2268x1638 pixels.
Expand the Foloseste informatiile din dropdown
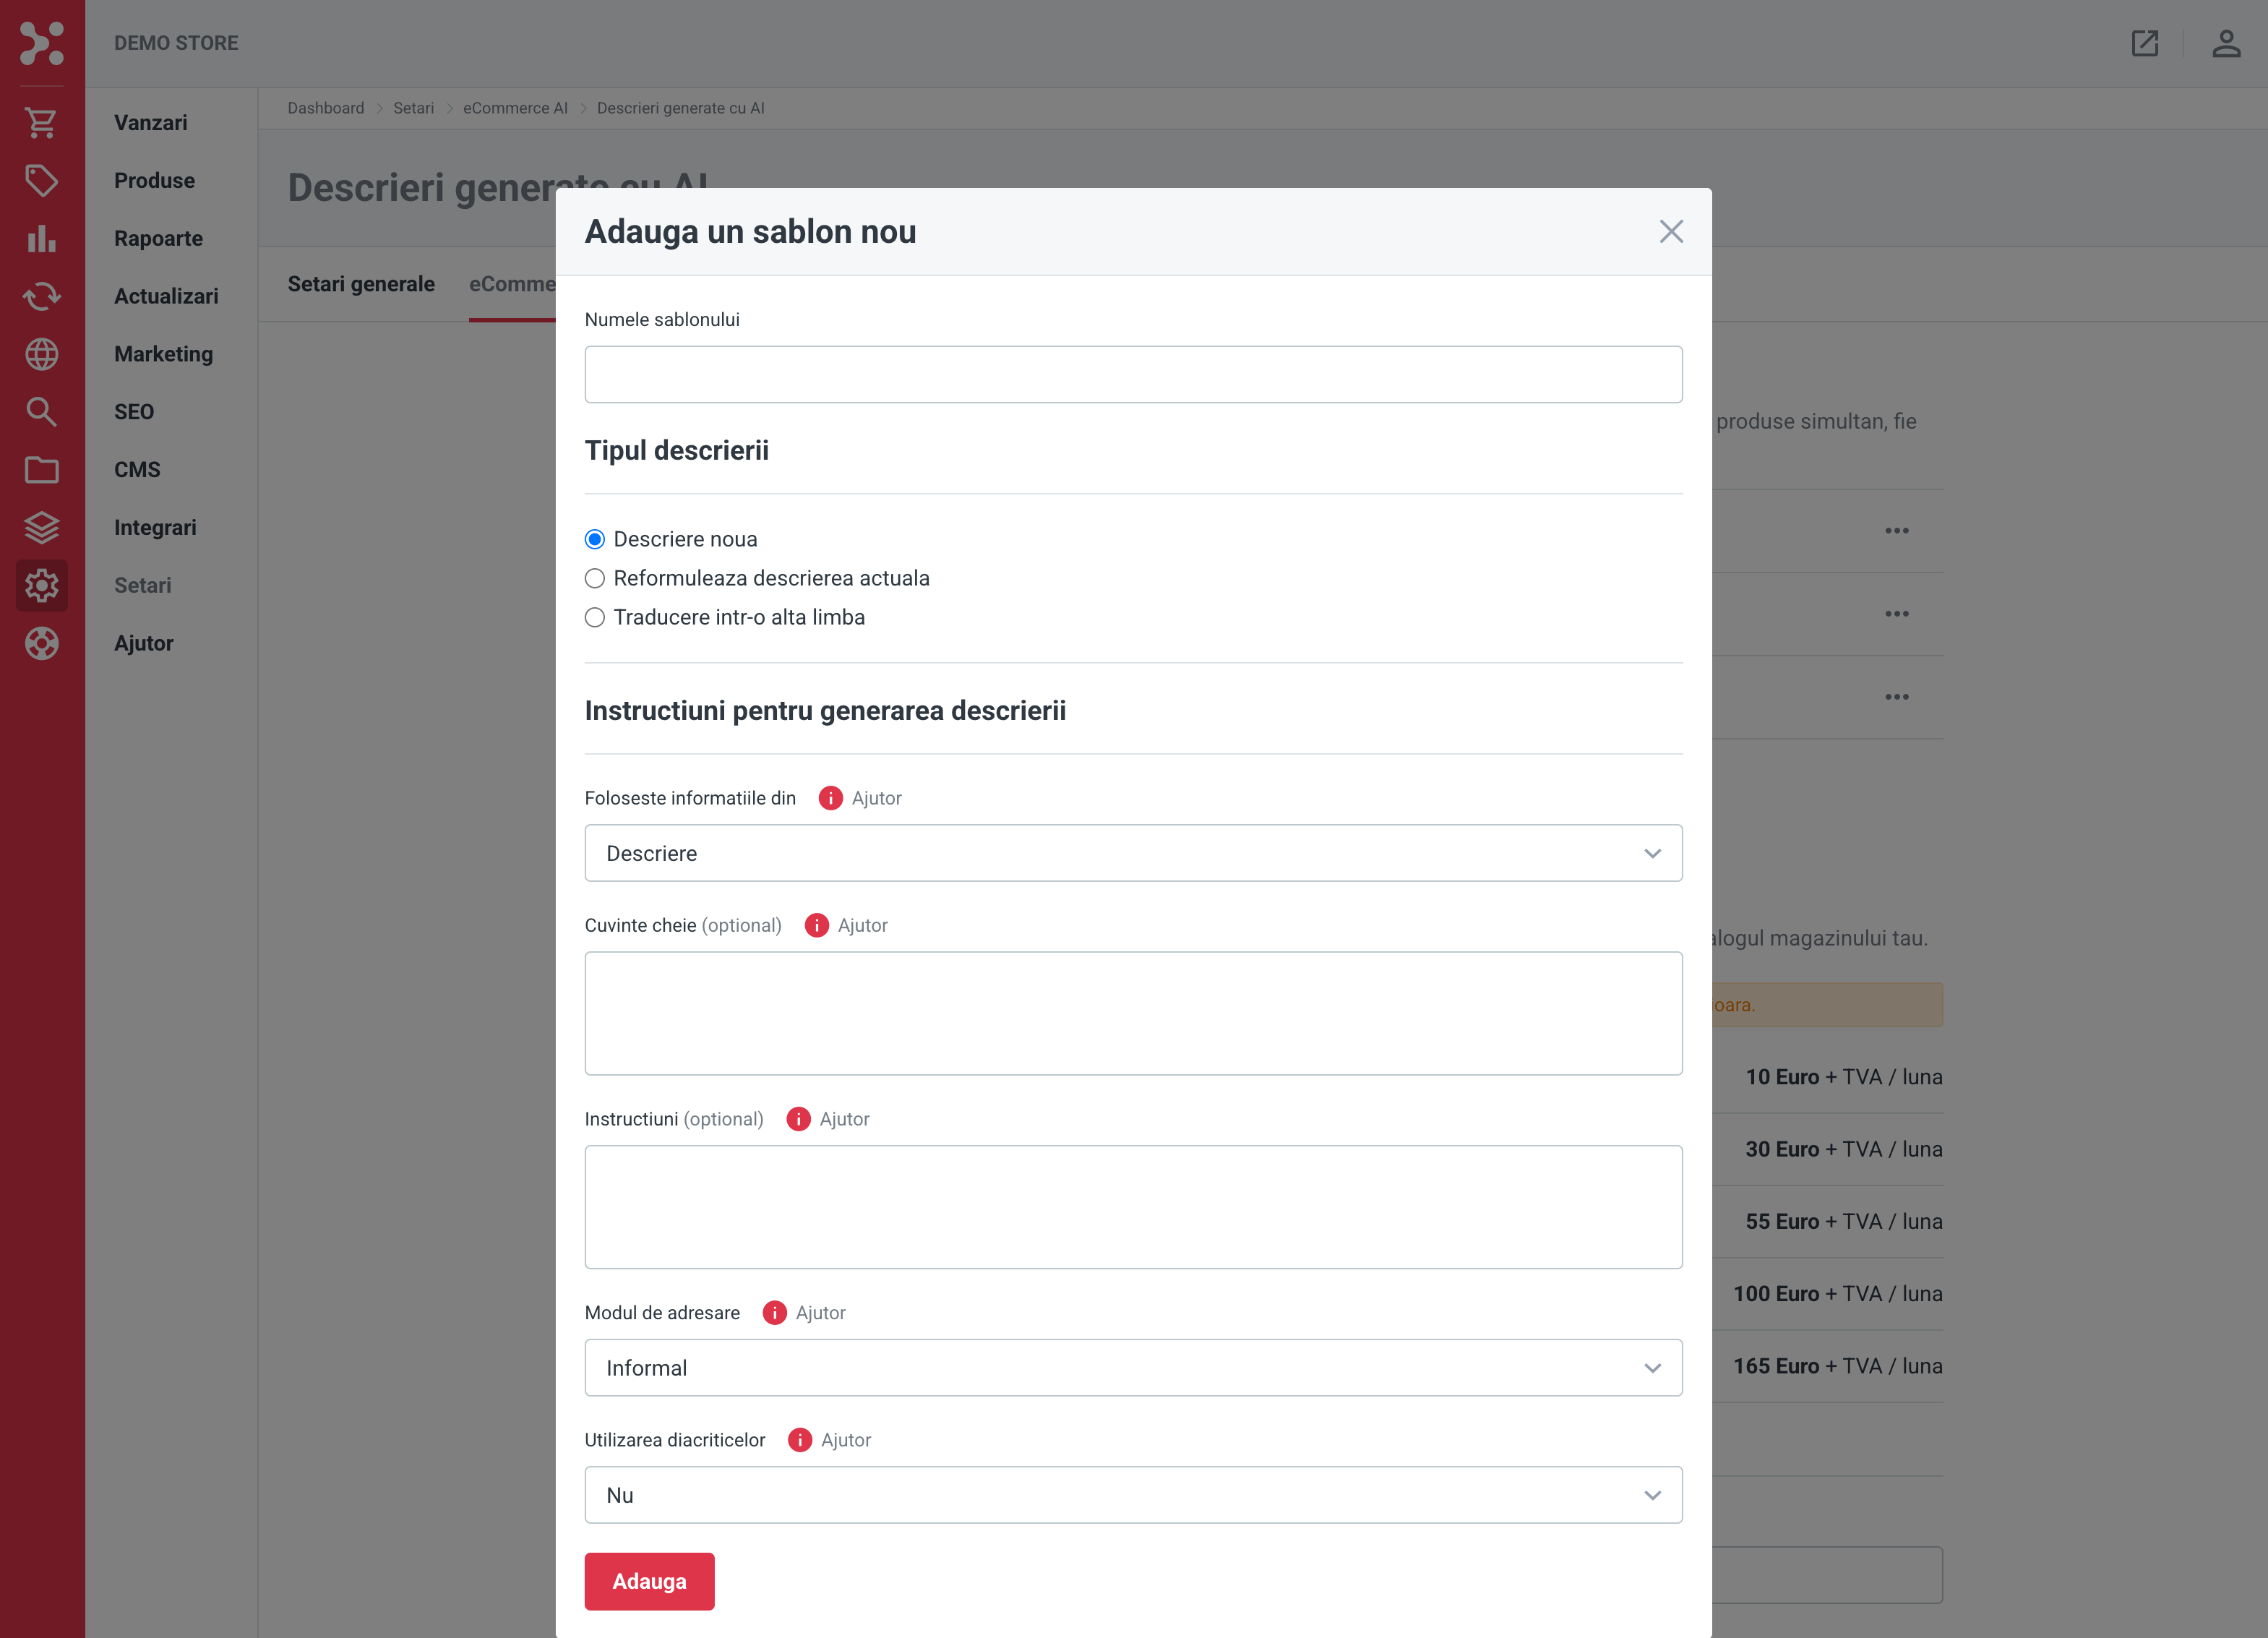point(1133,853)
